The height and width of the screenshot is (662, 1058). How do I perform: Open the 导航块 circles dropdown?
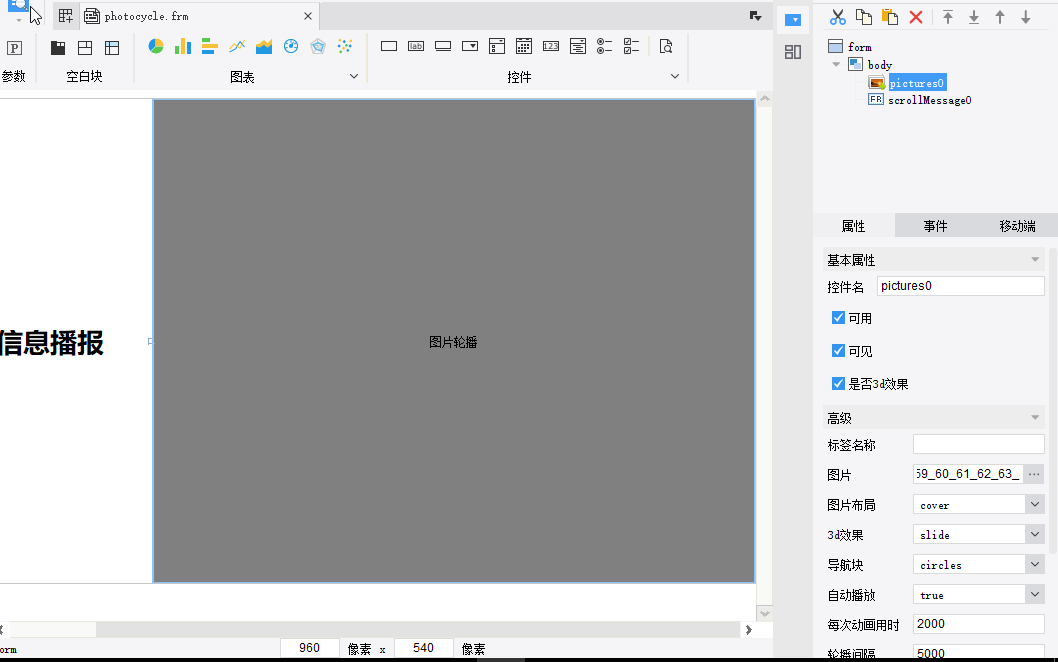pos(1034,565)
